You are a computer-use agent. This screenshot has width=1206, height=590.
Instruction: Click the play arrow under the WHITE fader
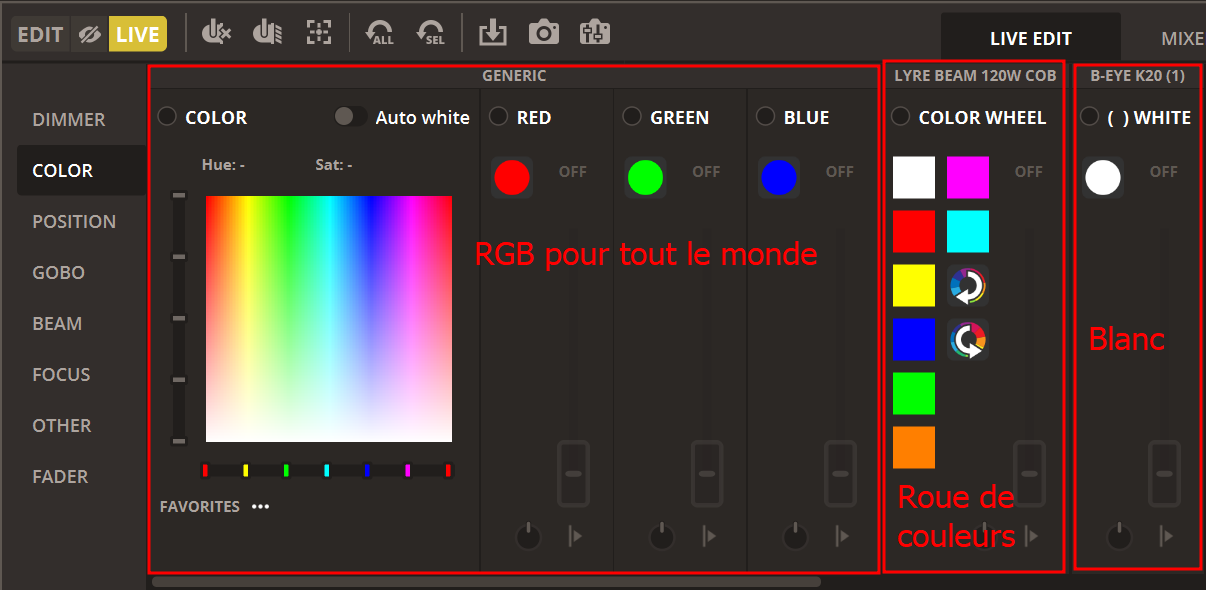coord(1166,536)
